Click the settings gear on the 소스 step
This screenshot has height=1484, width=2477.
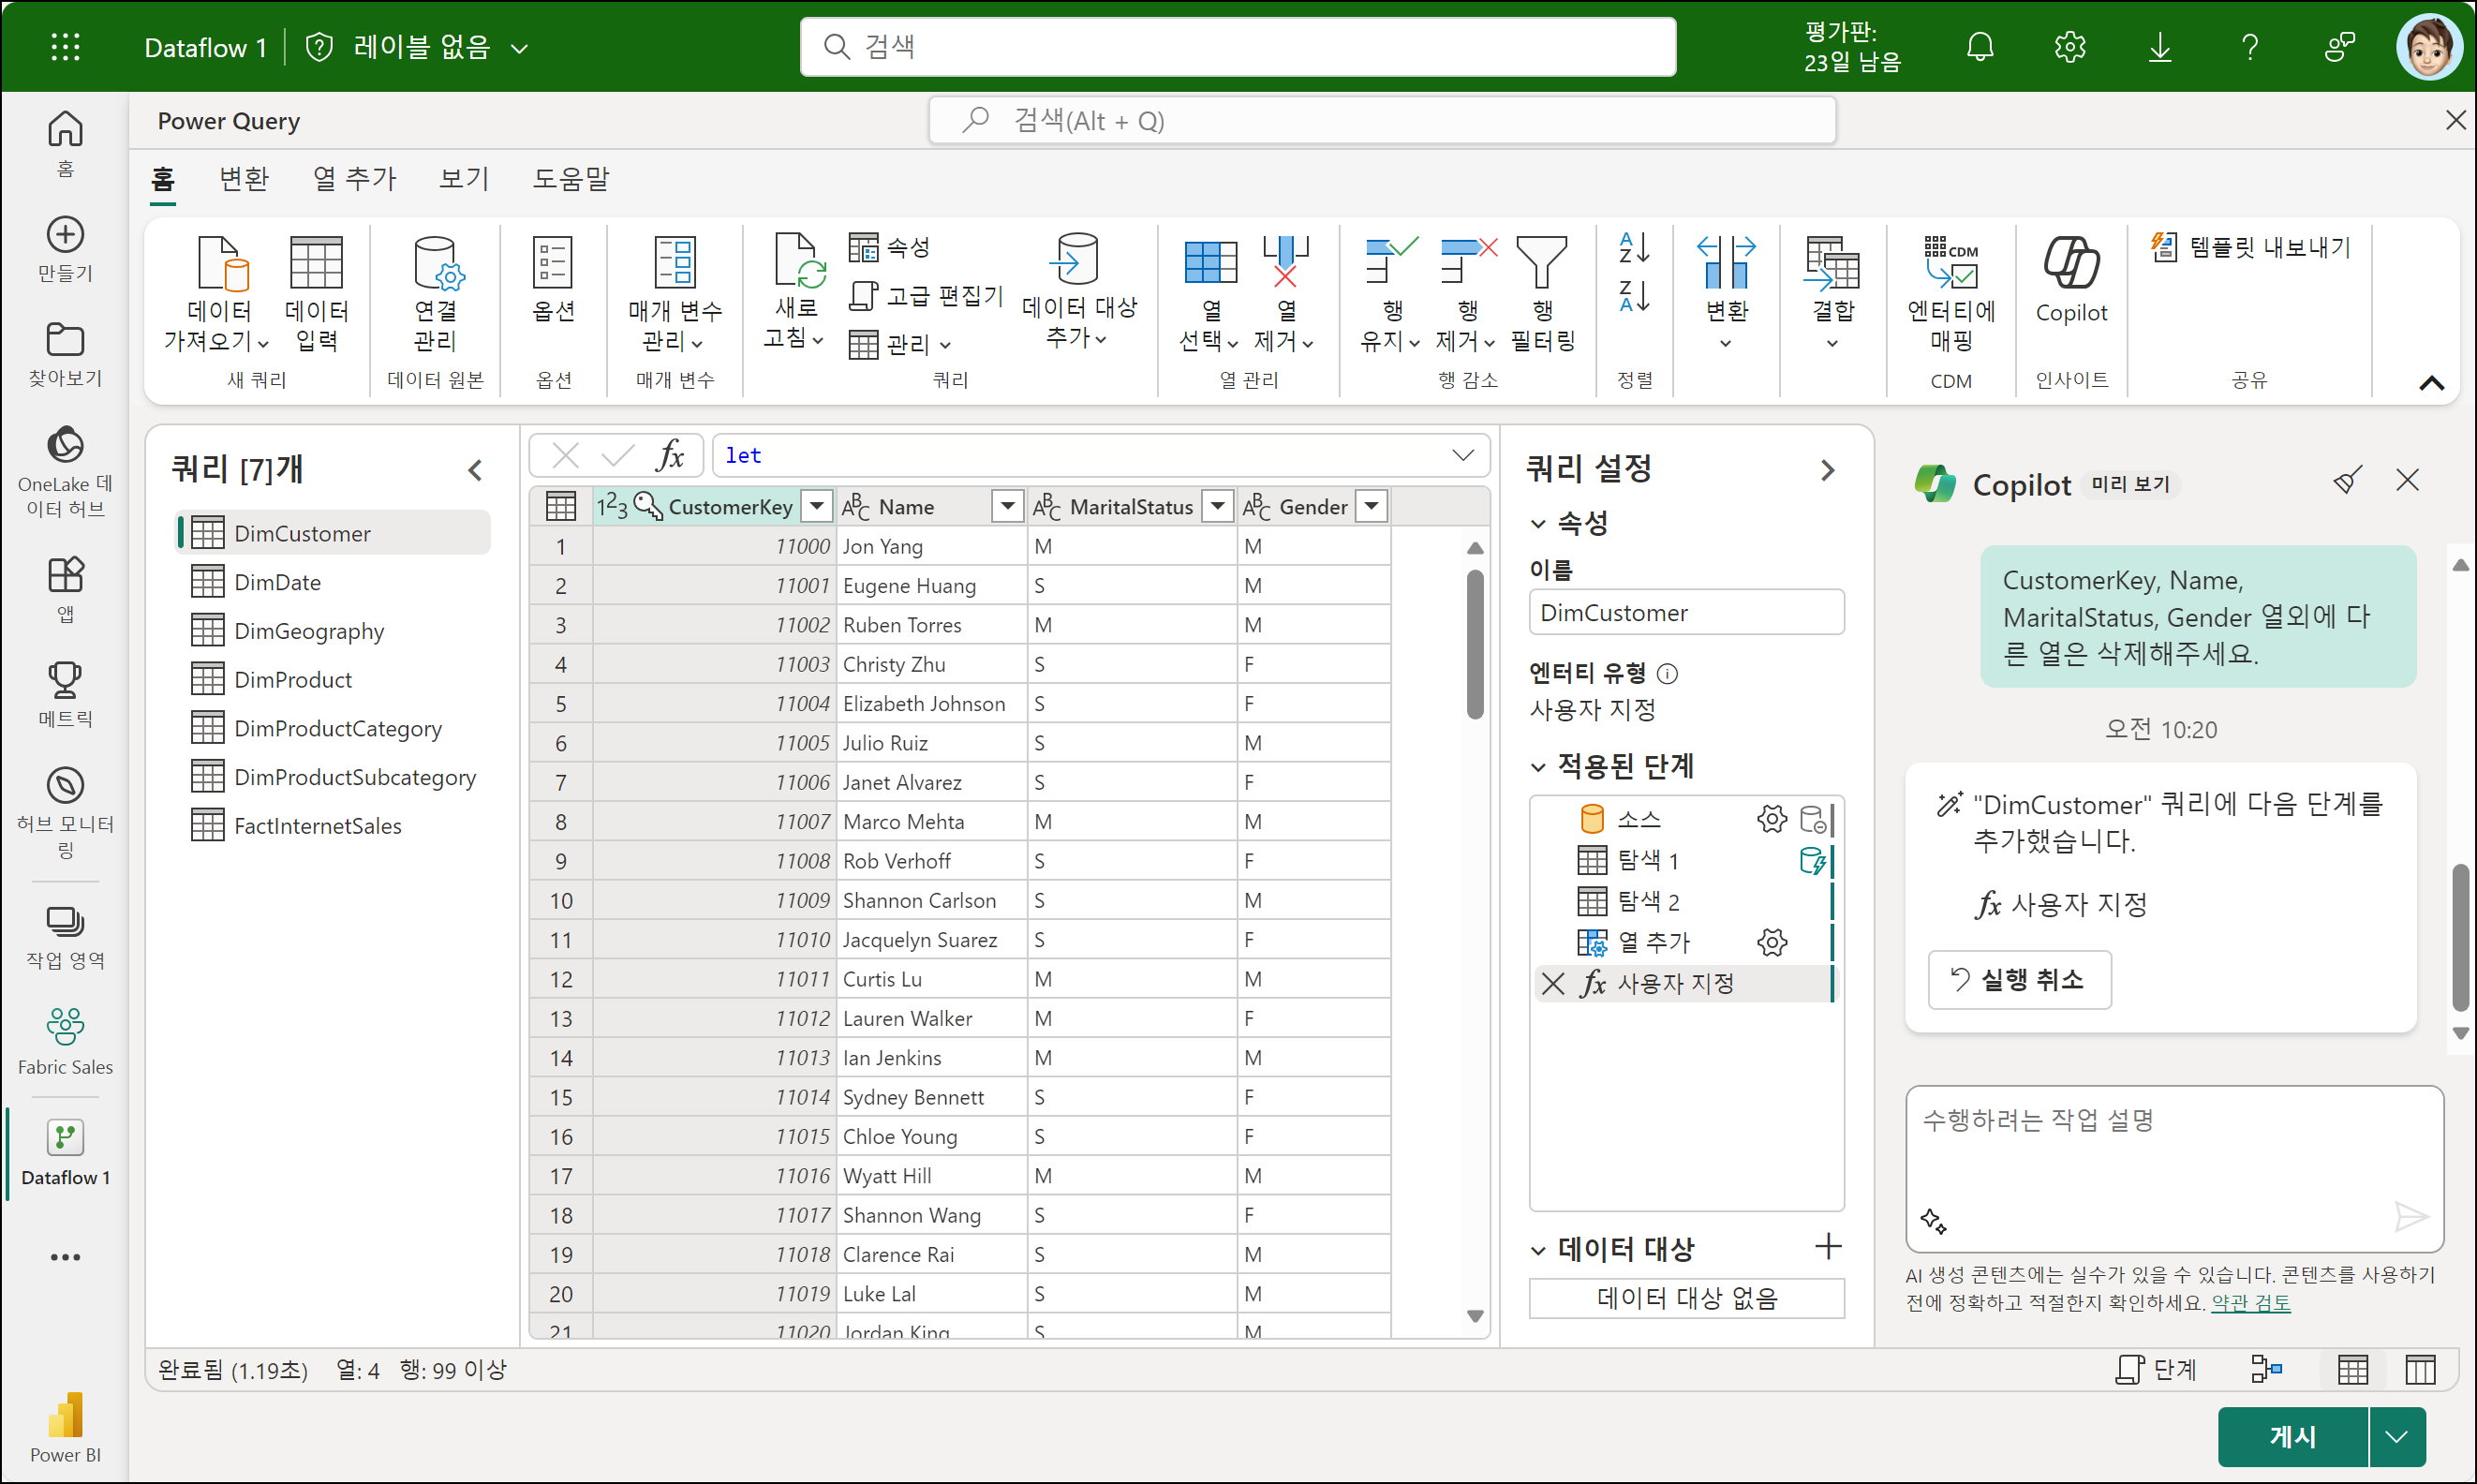(x=1771, y=819)
